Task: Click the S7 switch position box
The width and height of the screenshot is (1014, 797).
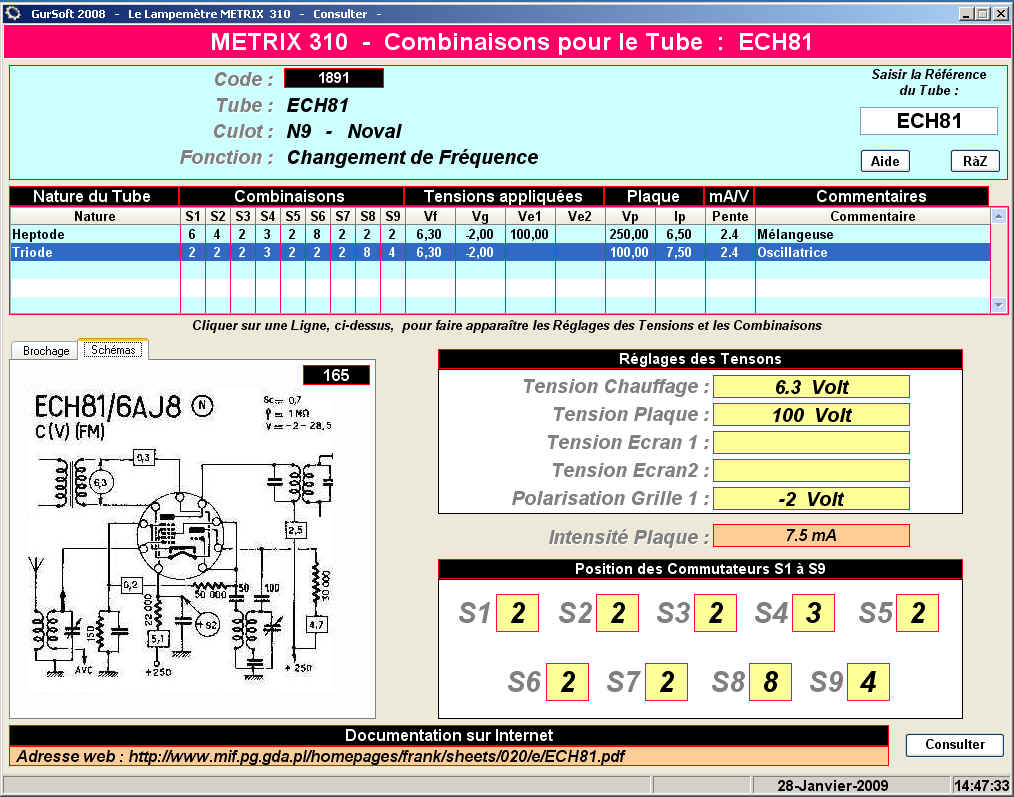Action: click(667, 682)
